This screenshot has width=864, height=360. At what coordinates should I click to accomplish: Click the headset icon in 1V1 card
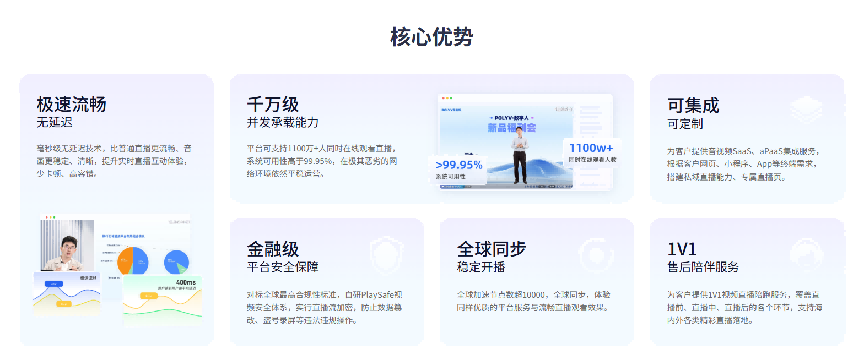807,255
